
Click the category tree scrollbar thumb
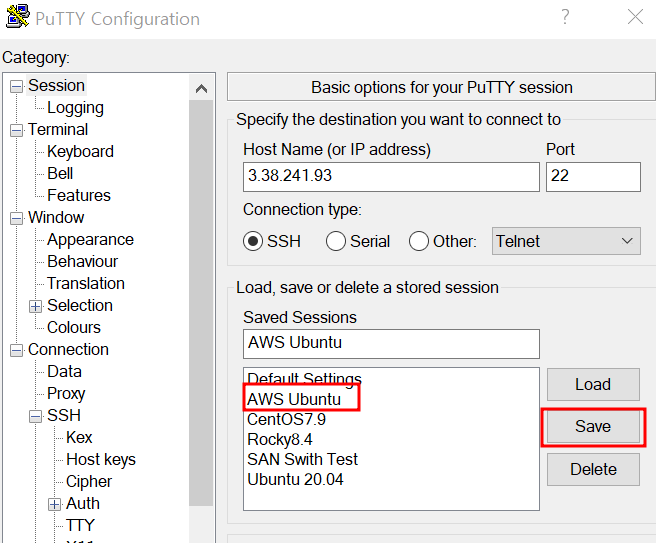pyautogui.click(x=201, y=303)
